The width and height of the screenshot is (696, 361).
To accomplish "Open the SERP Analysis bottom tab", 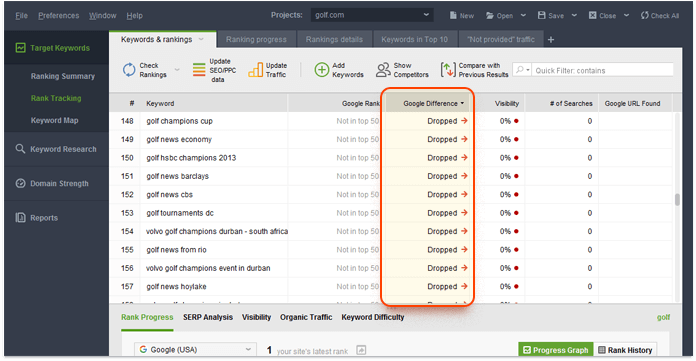I will tap(208, 317).
